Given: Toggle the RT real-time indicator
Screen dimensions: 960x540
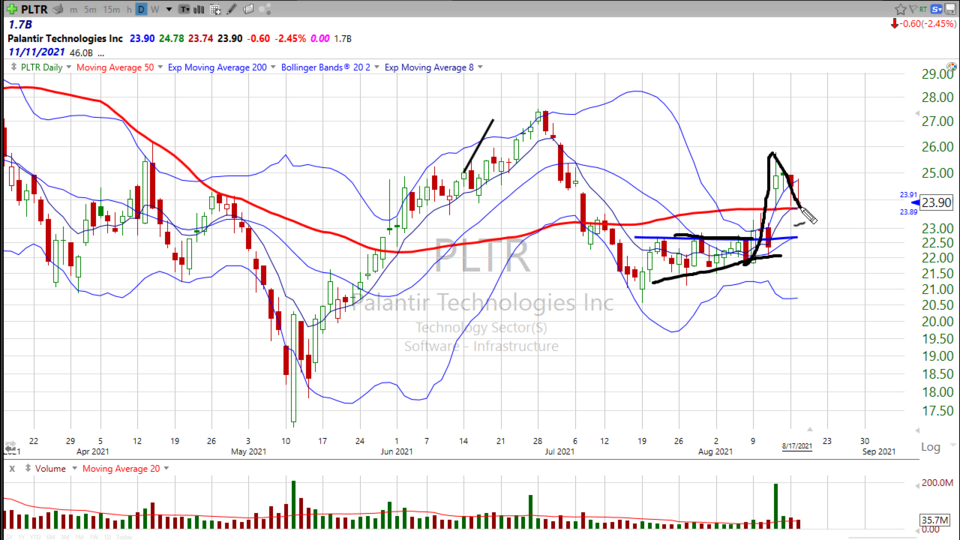Looking at the screenshot, I should pyautogui.click(x=923, y=9).
